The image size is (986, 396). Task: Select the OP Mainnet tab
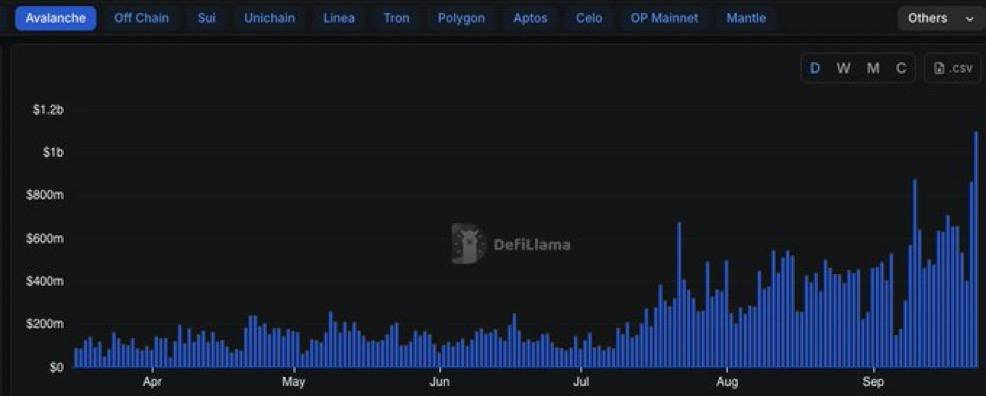click(x=664, y=18)
